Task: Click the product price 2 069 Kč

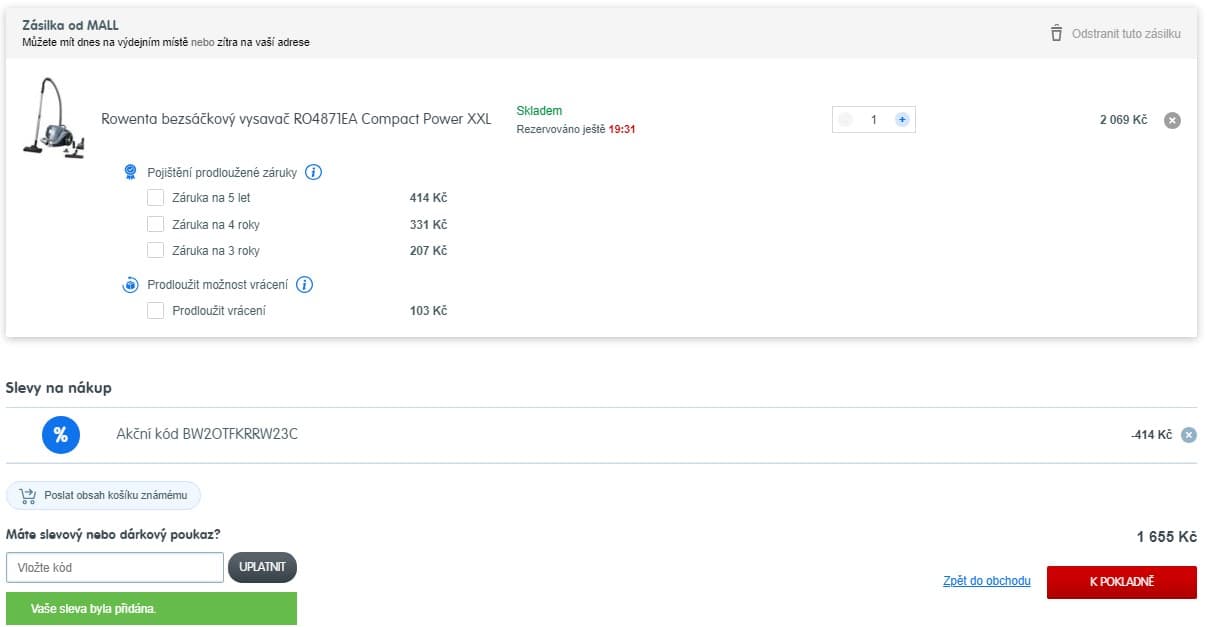Action: [x=1123, y=120]
